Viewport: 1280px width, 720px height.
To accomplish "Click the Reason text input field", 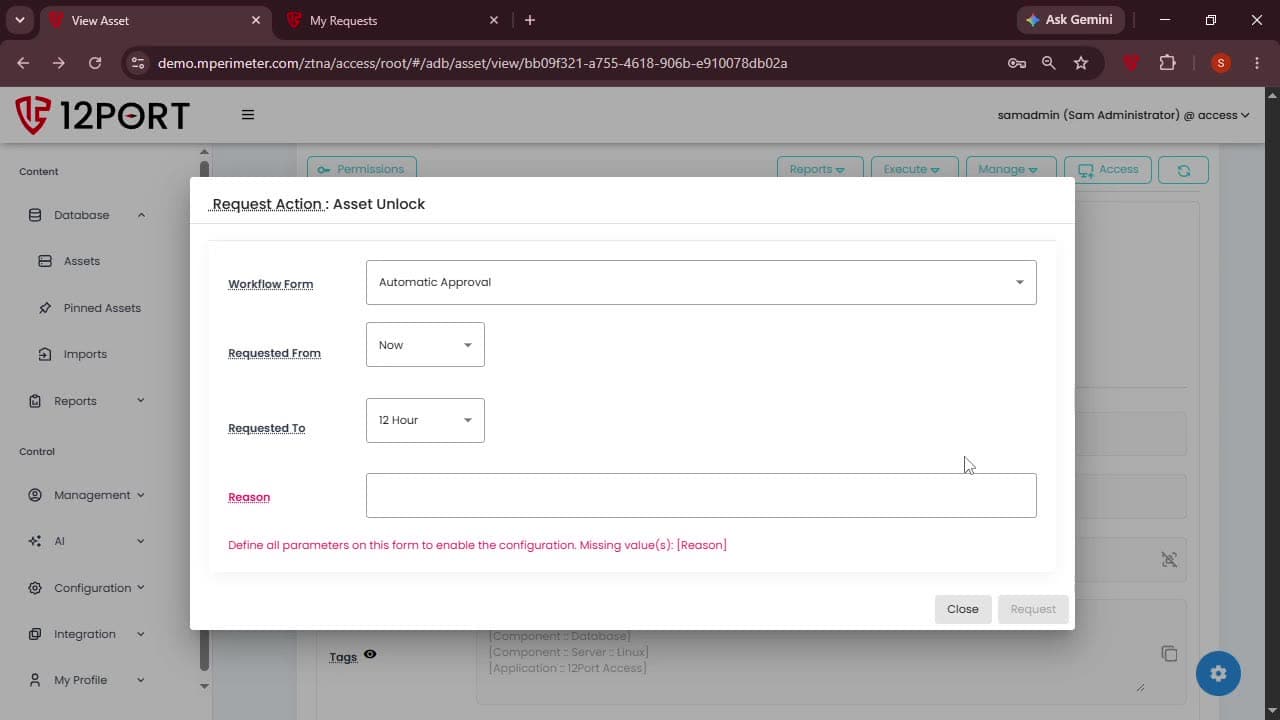I will point(701,496).
